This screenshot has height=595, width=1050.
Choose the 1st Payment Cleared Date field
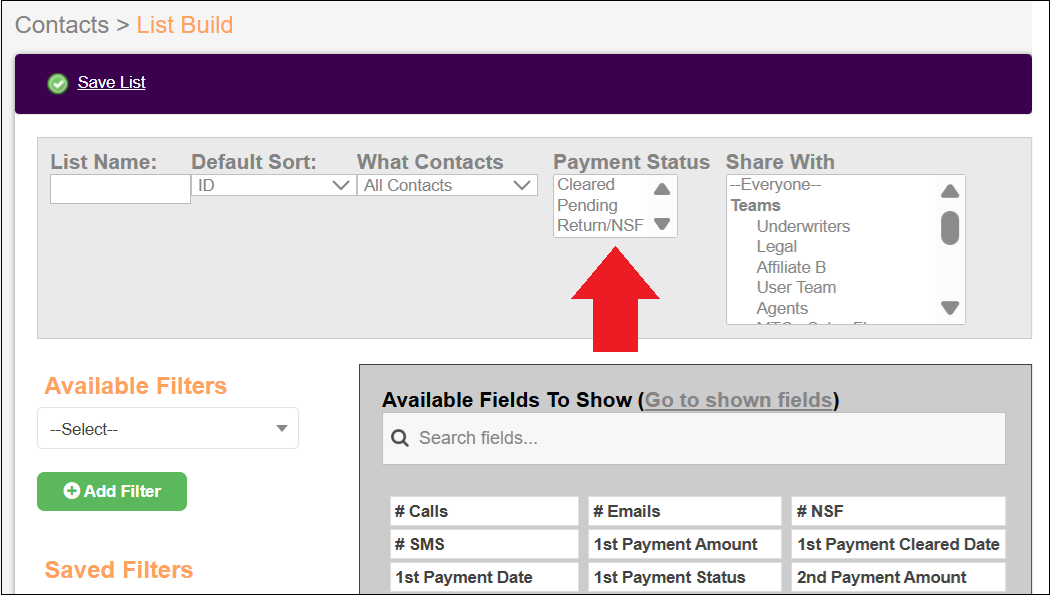point(899,544)
